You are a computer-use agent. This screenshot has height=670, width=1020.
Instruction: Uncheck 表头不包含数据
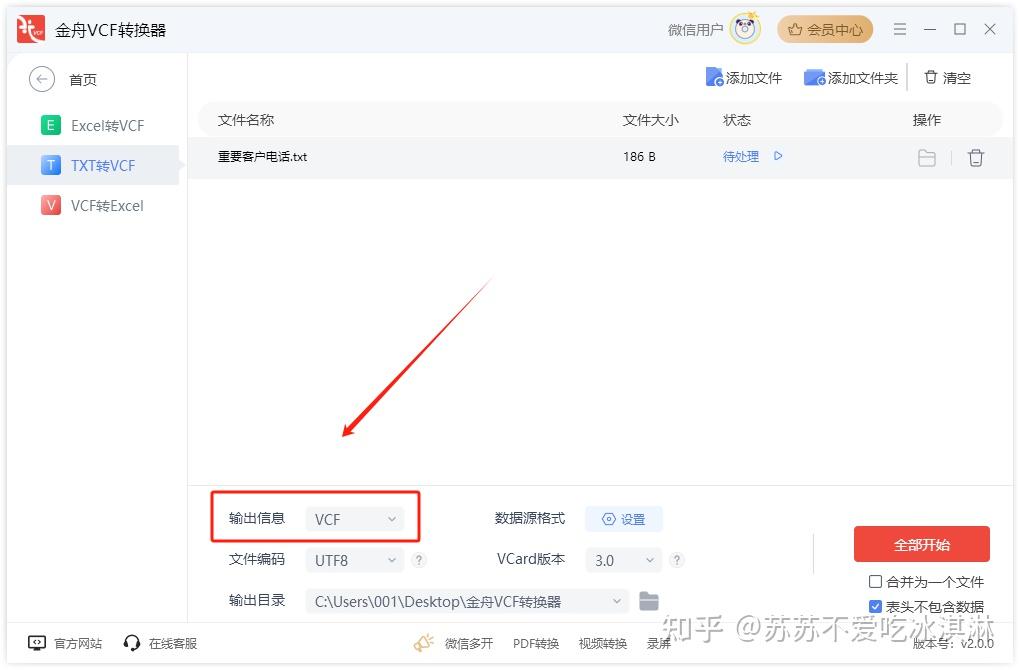coord(874,606)
